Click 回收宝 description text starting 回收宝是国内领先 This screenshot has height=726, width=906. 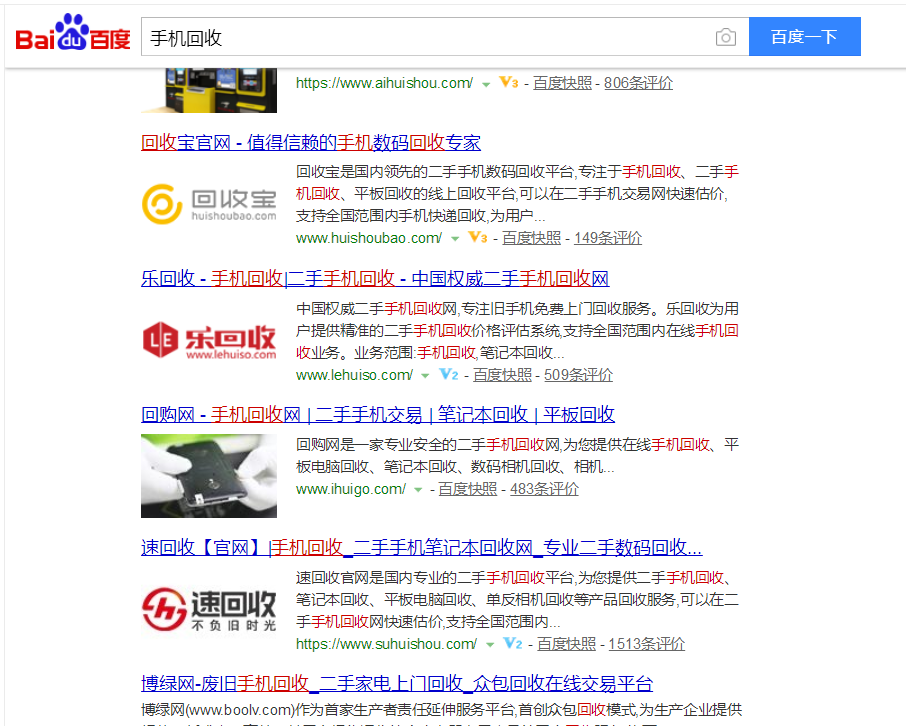click(517, 194)
